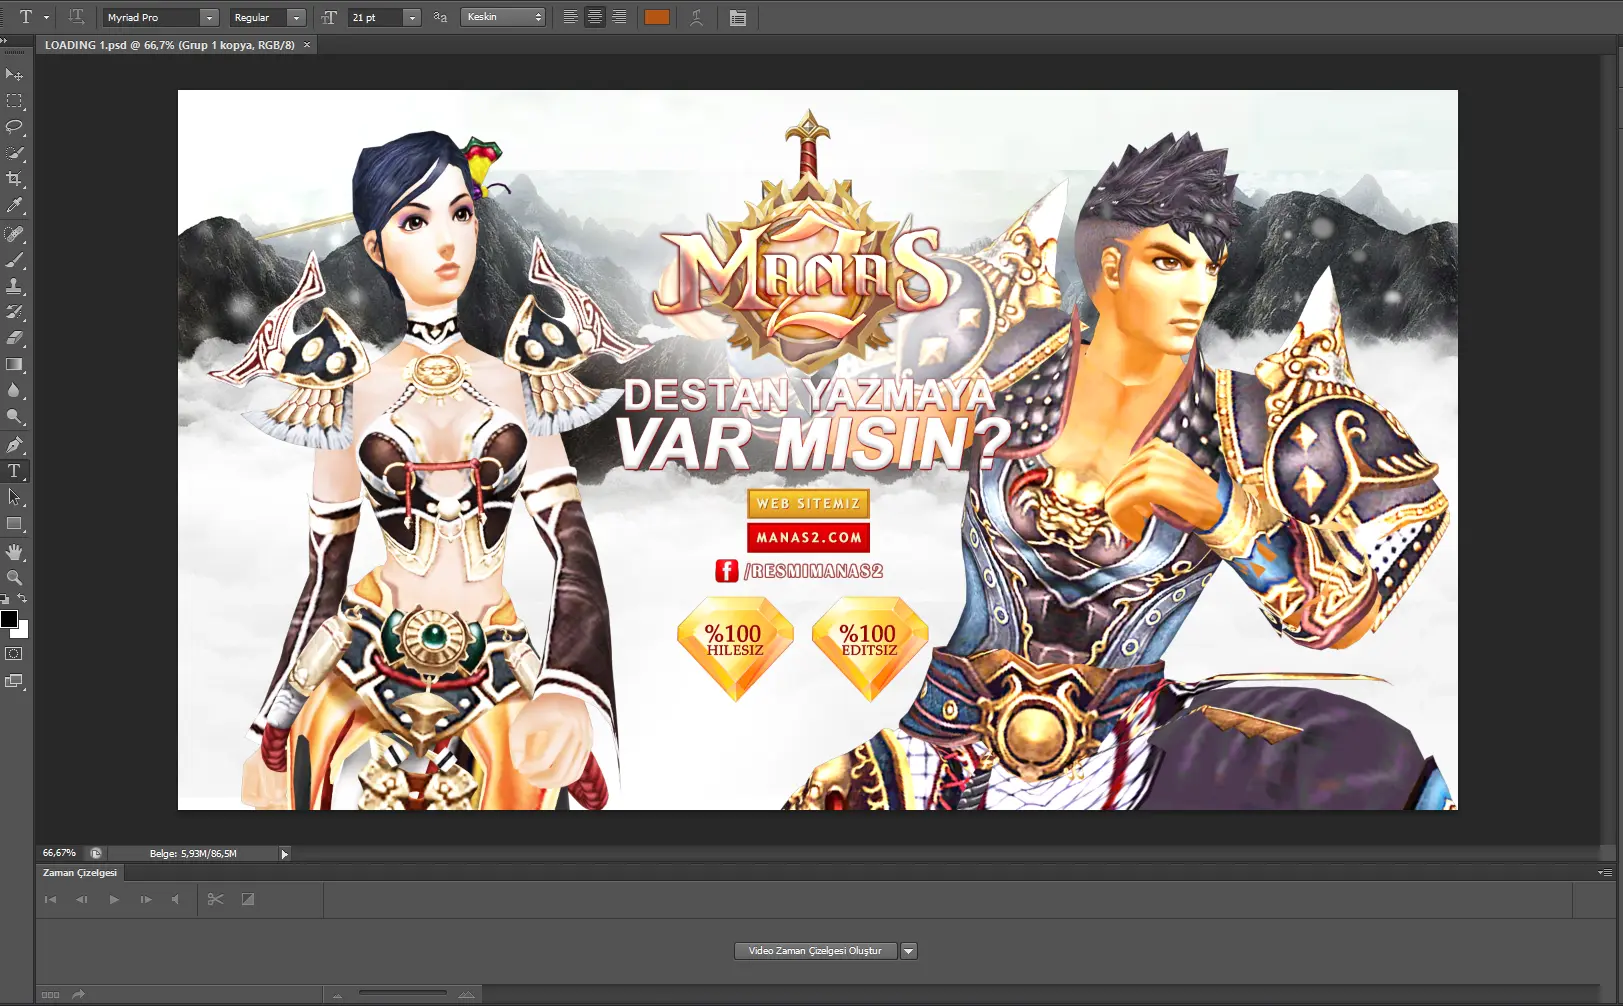
Task: Play the timeline
Action: click(x=114, y=900)
